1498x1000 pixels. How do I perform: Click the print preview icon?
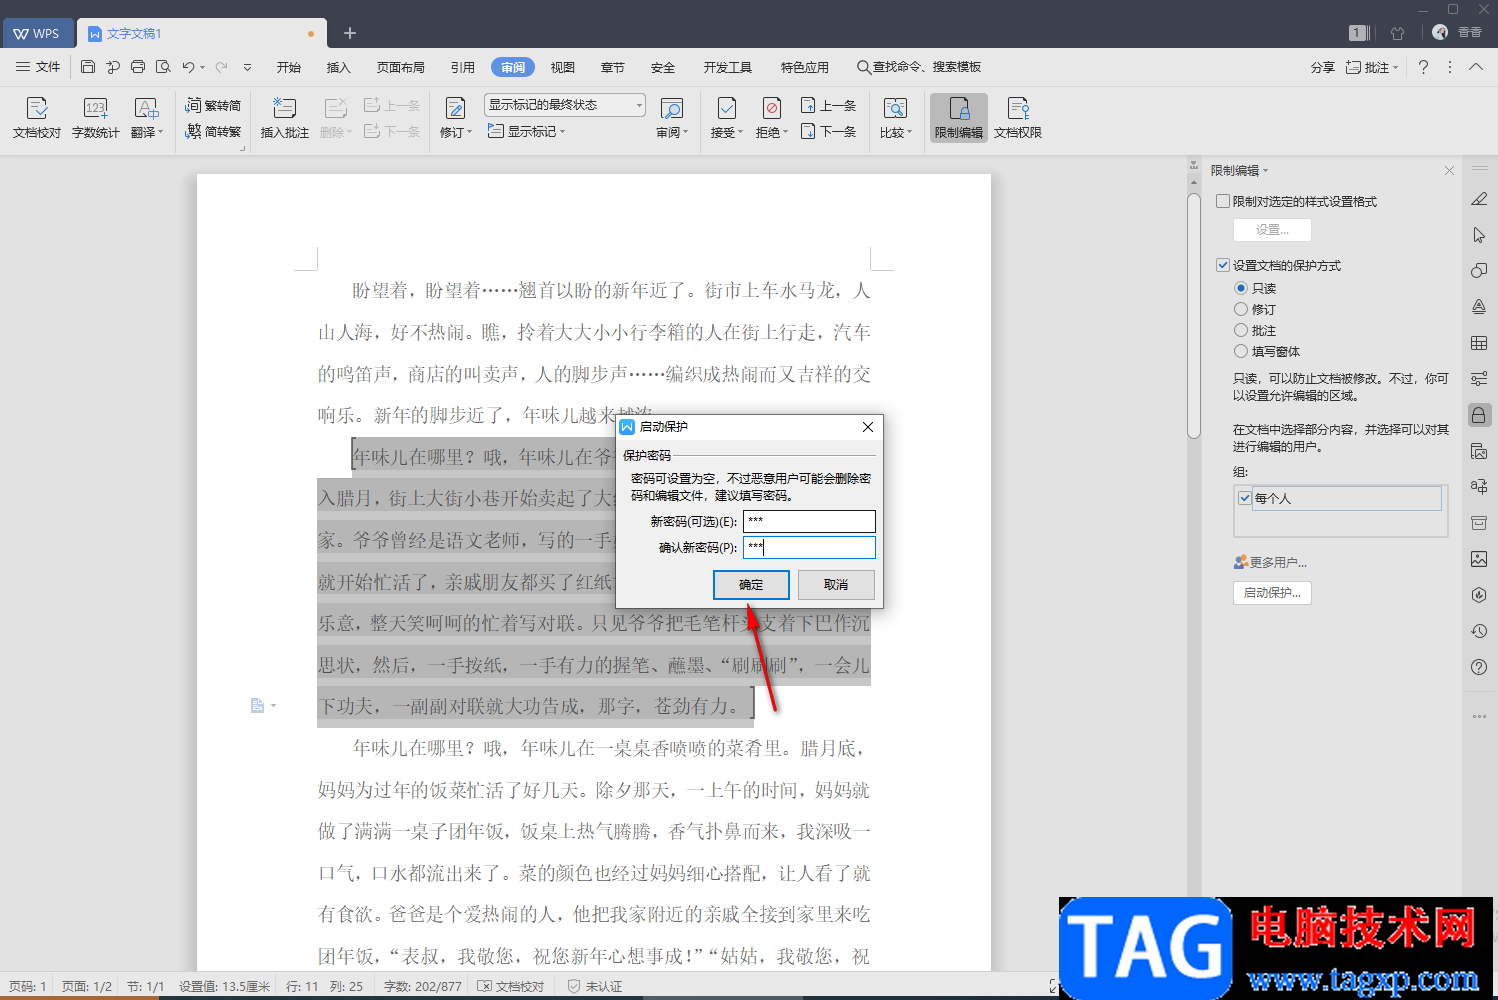163,67
